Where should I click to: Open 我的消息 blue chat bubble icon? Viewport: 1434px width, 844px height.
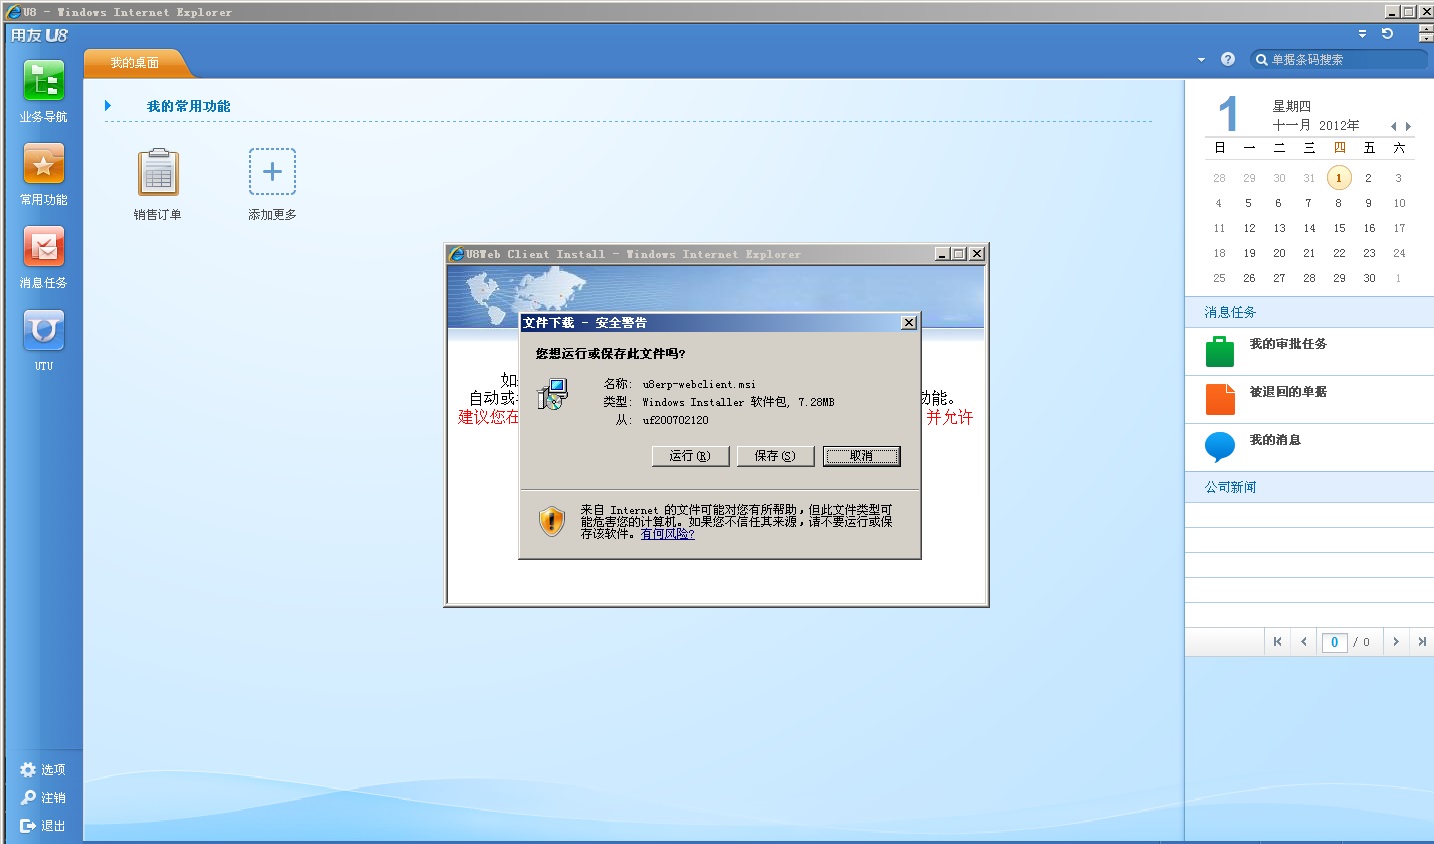click(x=1220, y=447)
